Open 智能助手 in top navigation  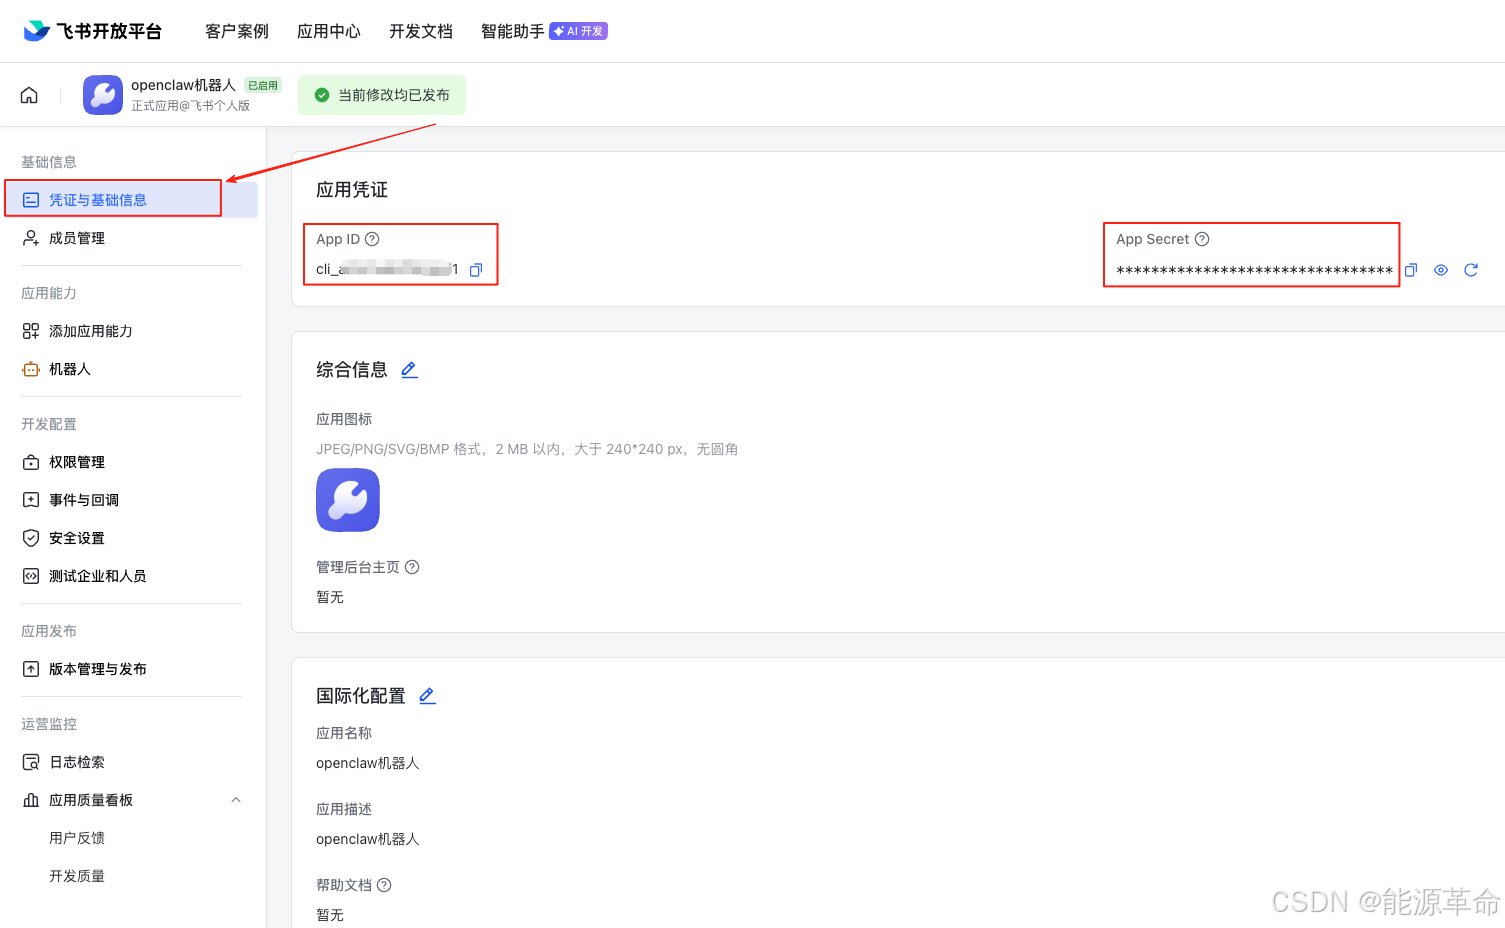click(x=513, y=31)
